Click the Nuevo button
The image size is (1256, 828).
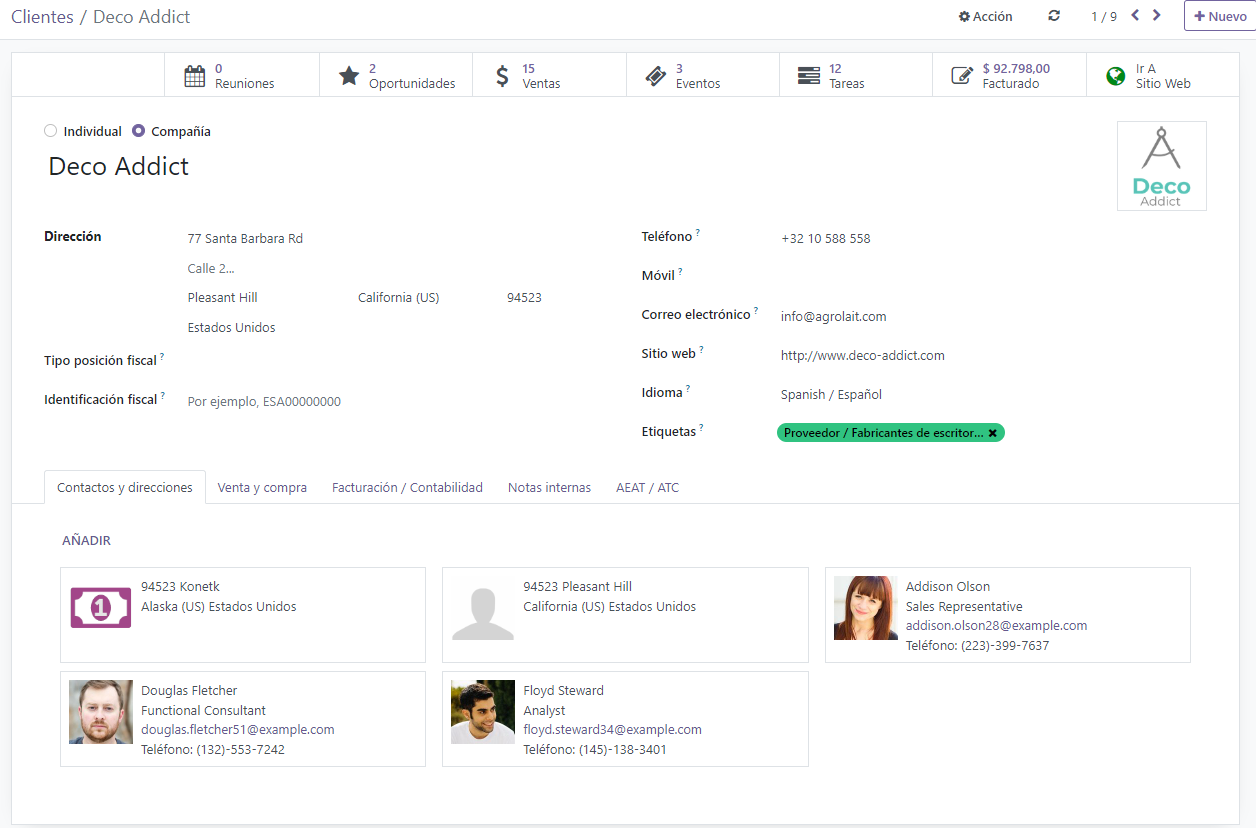[x=1222, y=16]
